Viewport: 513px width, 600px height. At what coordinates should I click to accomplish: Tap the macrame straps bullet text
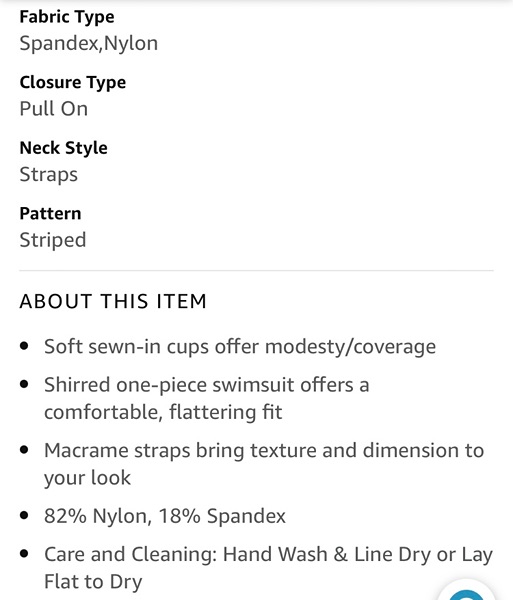[x=264, y=464]
